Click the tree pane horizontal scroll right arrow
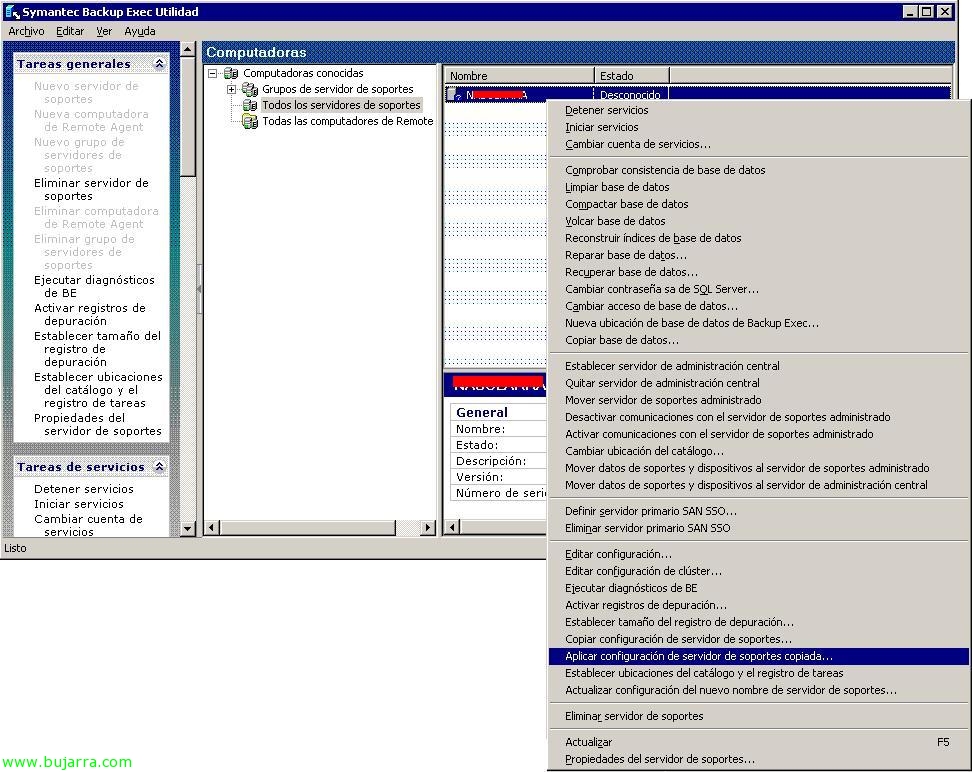Viewport: 972px width, 772px height. coord(427,528)
